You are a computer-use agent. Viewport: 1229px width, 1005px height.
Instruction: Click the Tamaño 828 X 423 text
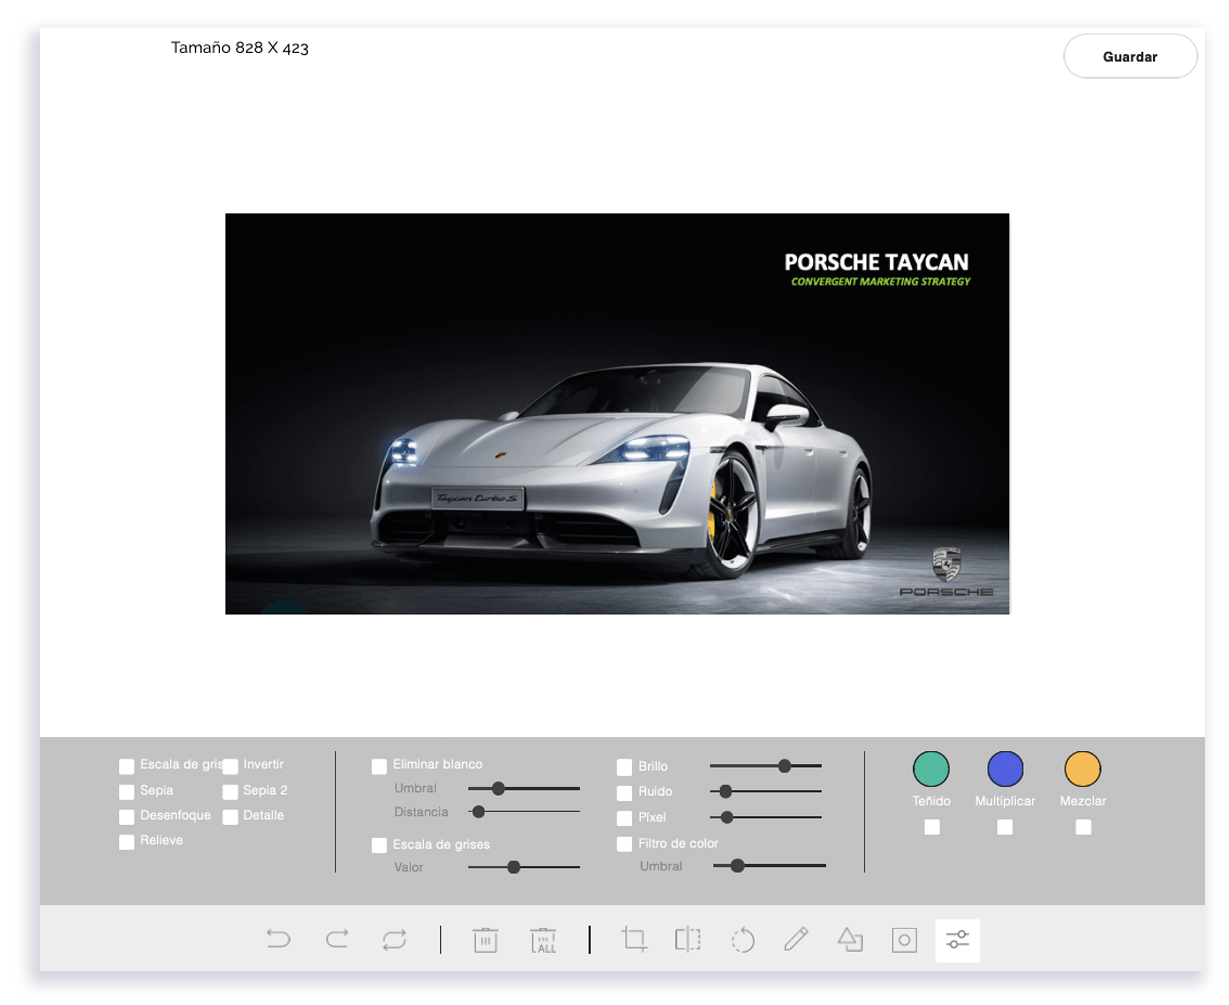coord(240,47)
